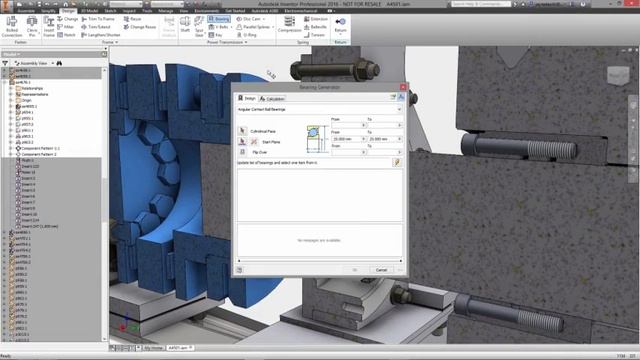
Task: Click the browser find binoculars icon
Action: point(59,63)
